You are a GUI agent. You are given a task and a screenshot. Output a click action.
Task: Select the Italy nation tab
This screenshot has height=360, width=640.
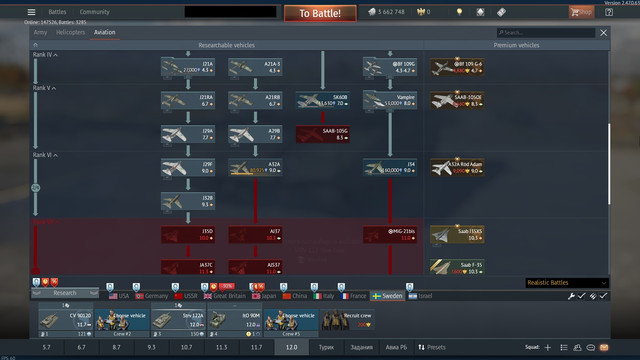pyautogui.click(x=324, y=296)
